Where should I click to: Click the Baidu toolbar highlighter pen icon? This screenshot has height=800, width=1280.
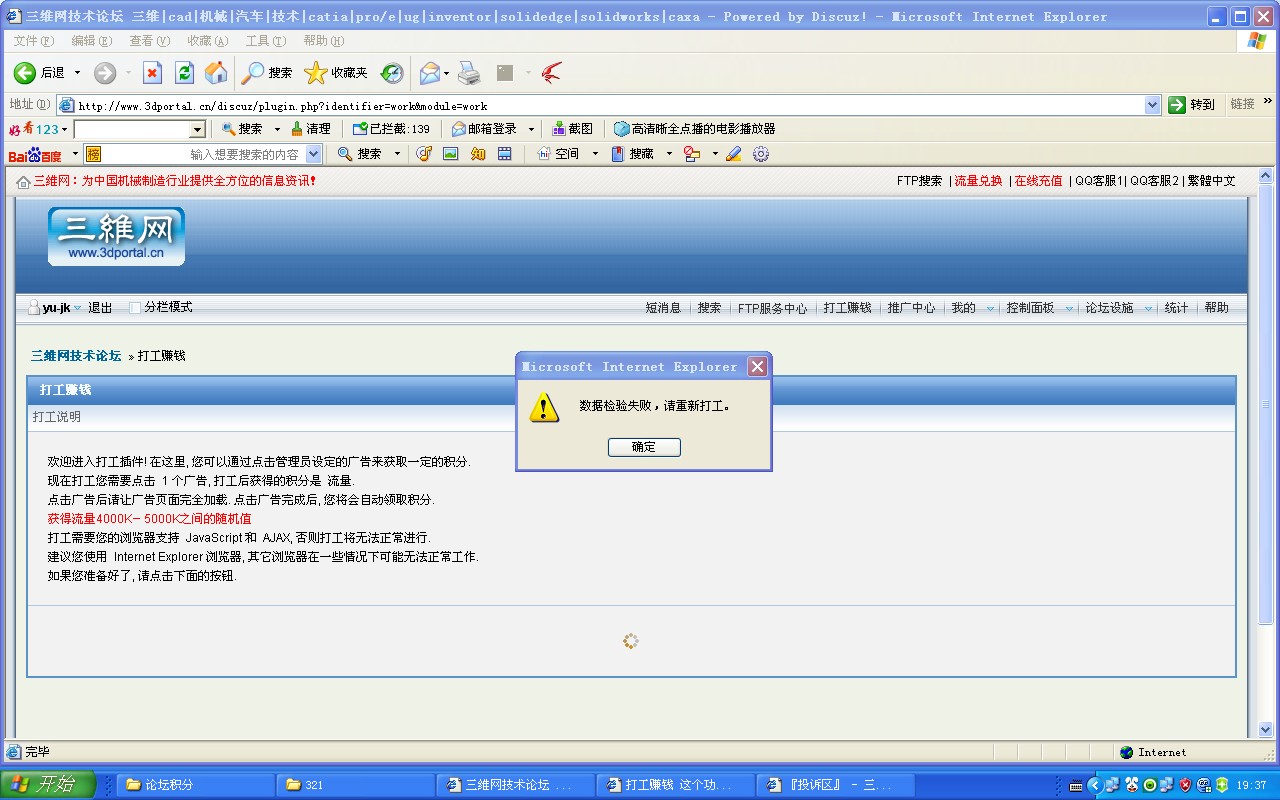pyautogui.click(x=734, y=154)
